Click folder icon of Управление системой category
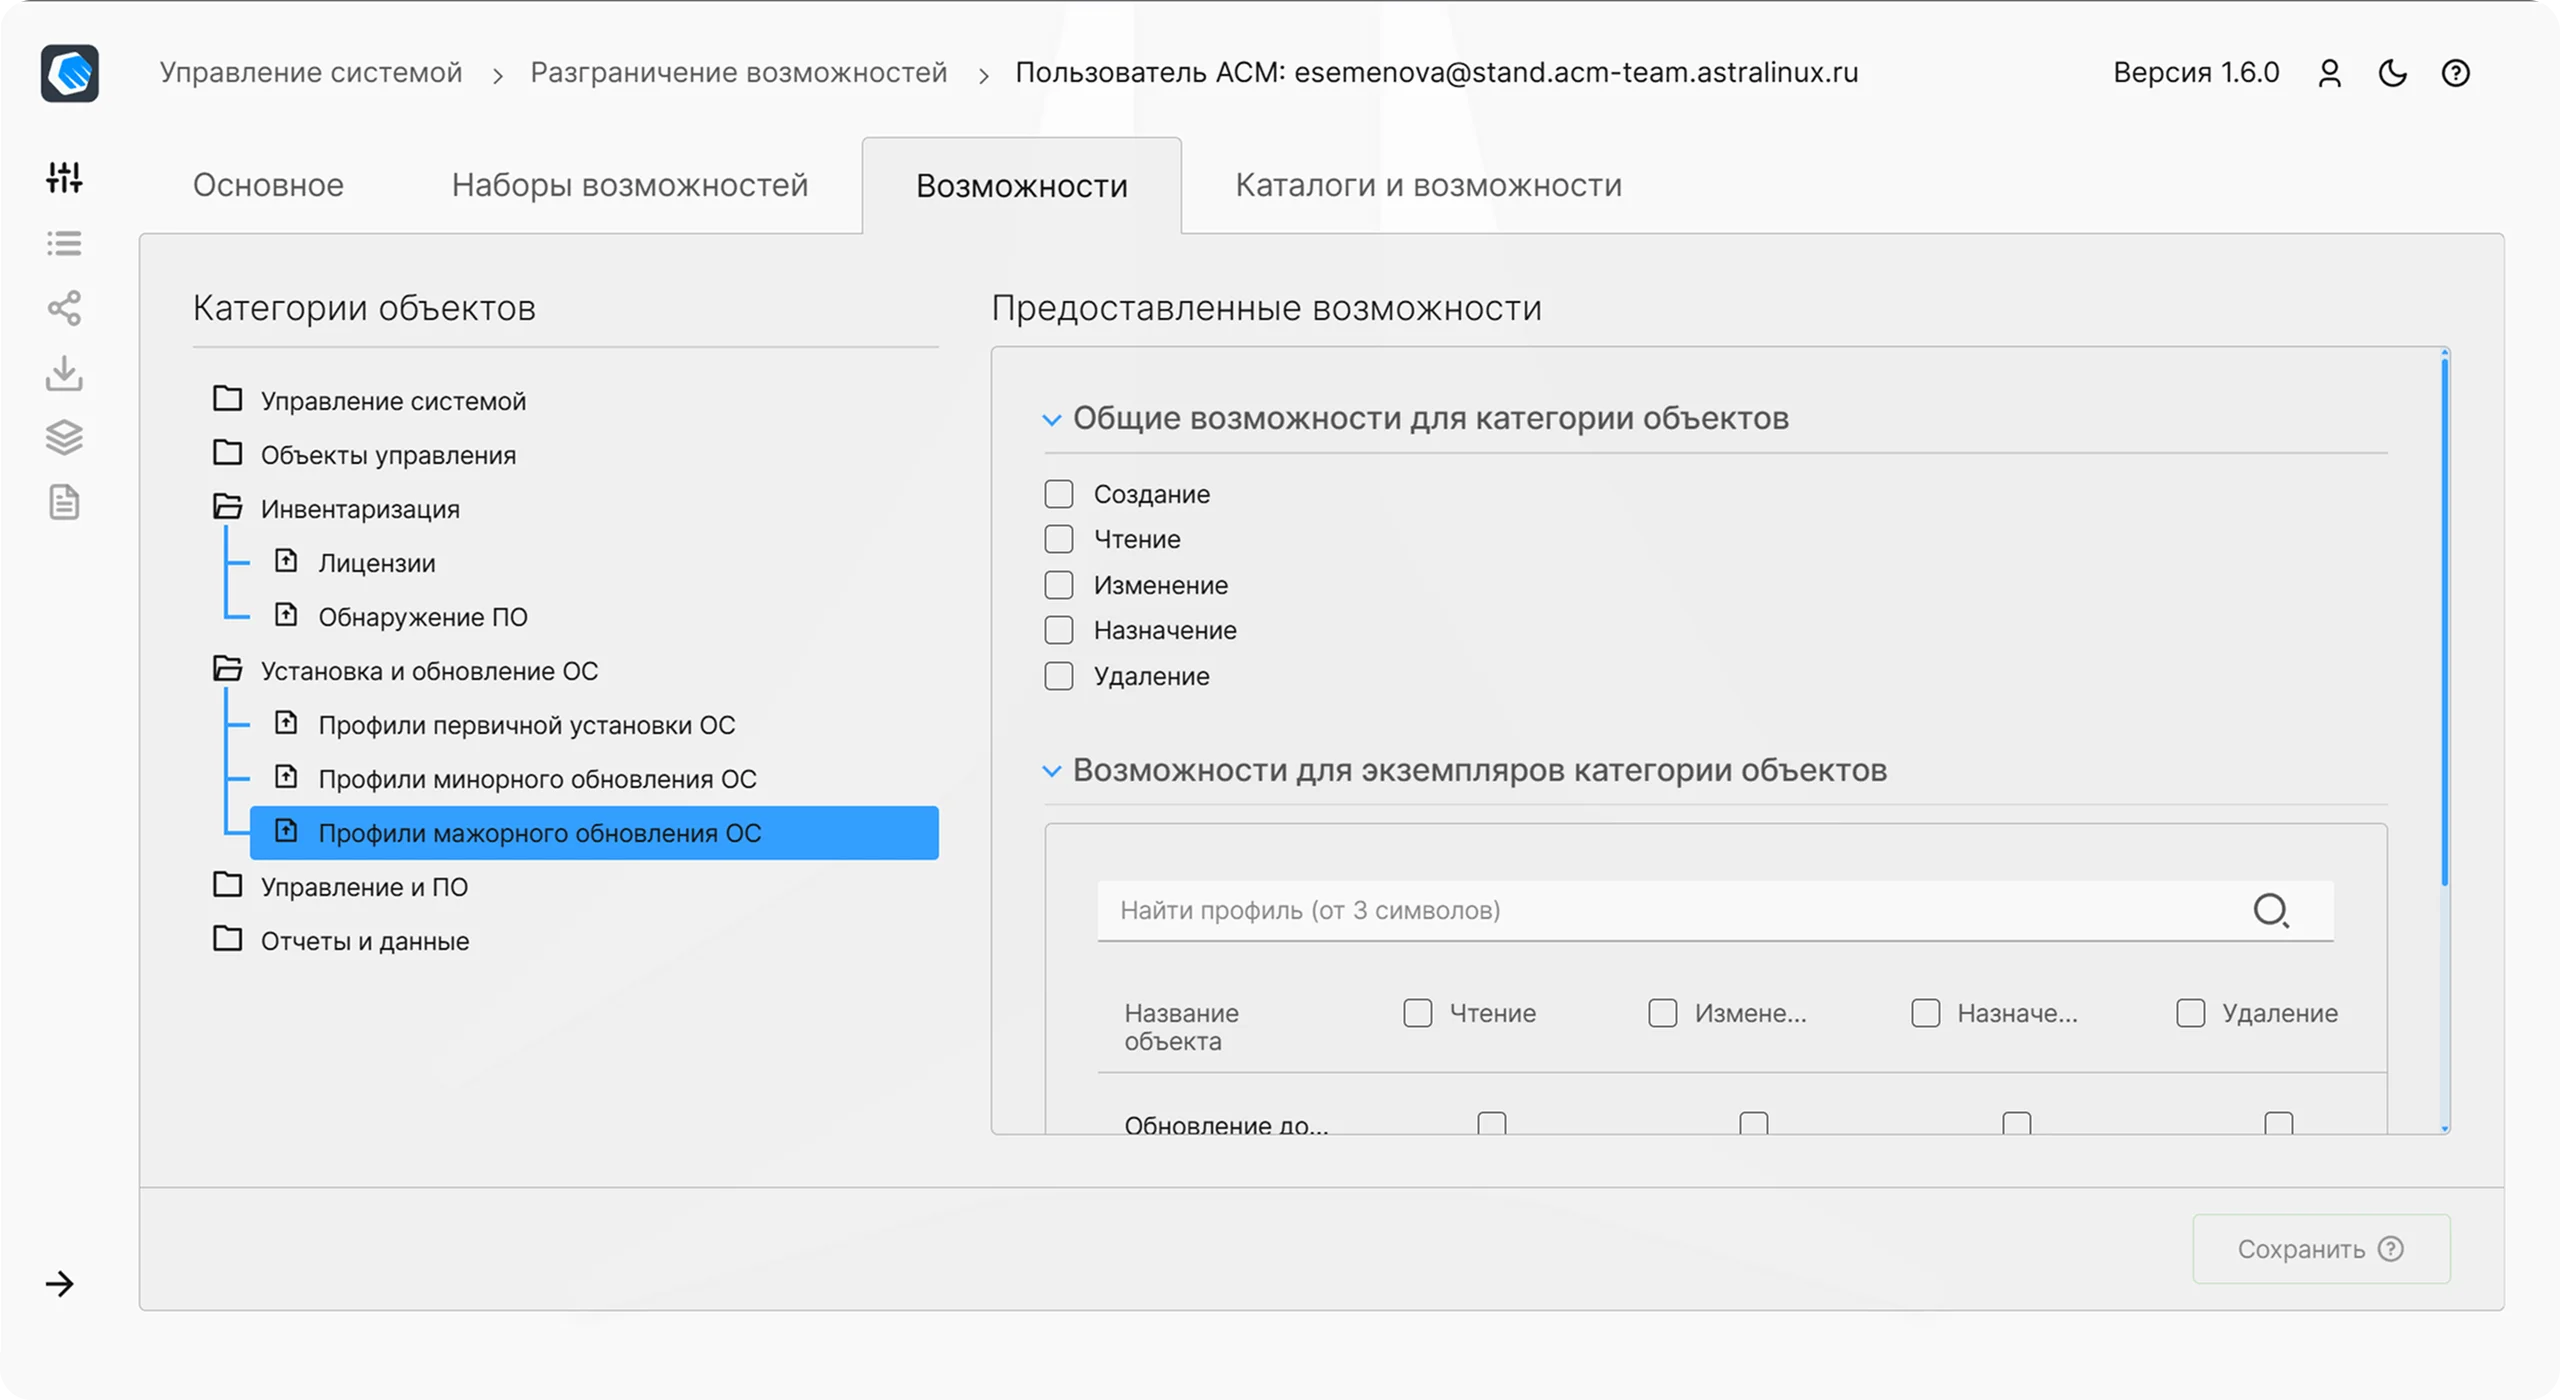The image size is (2560, 1400). [228, 399]
